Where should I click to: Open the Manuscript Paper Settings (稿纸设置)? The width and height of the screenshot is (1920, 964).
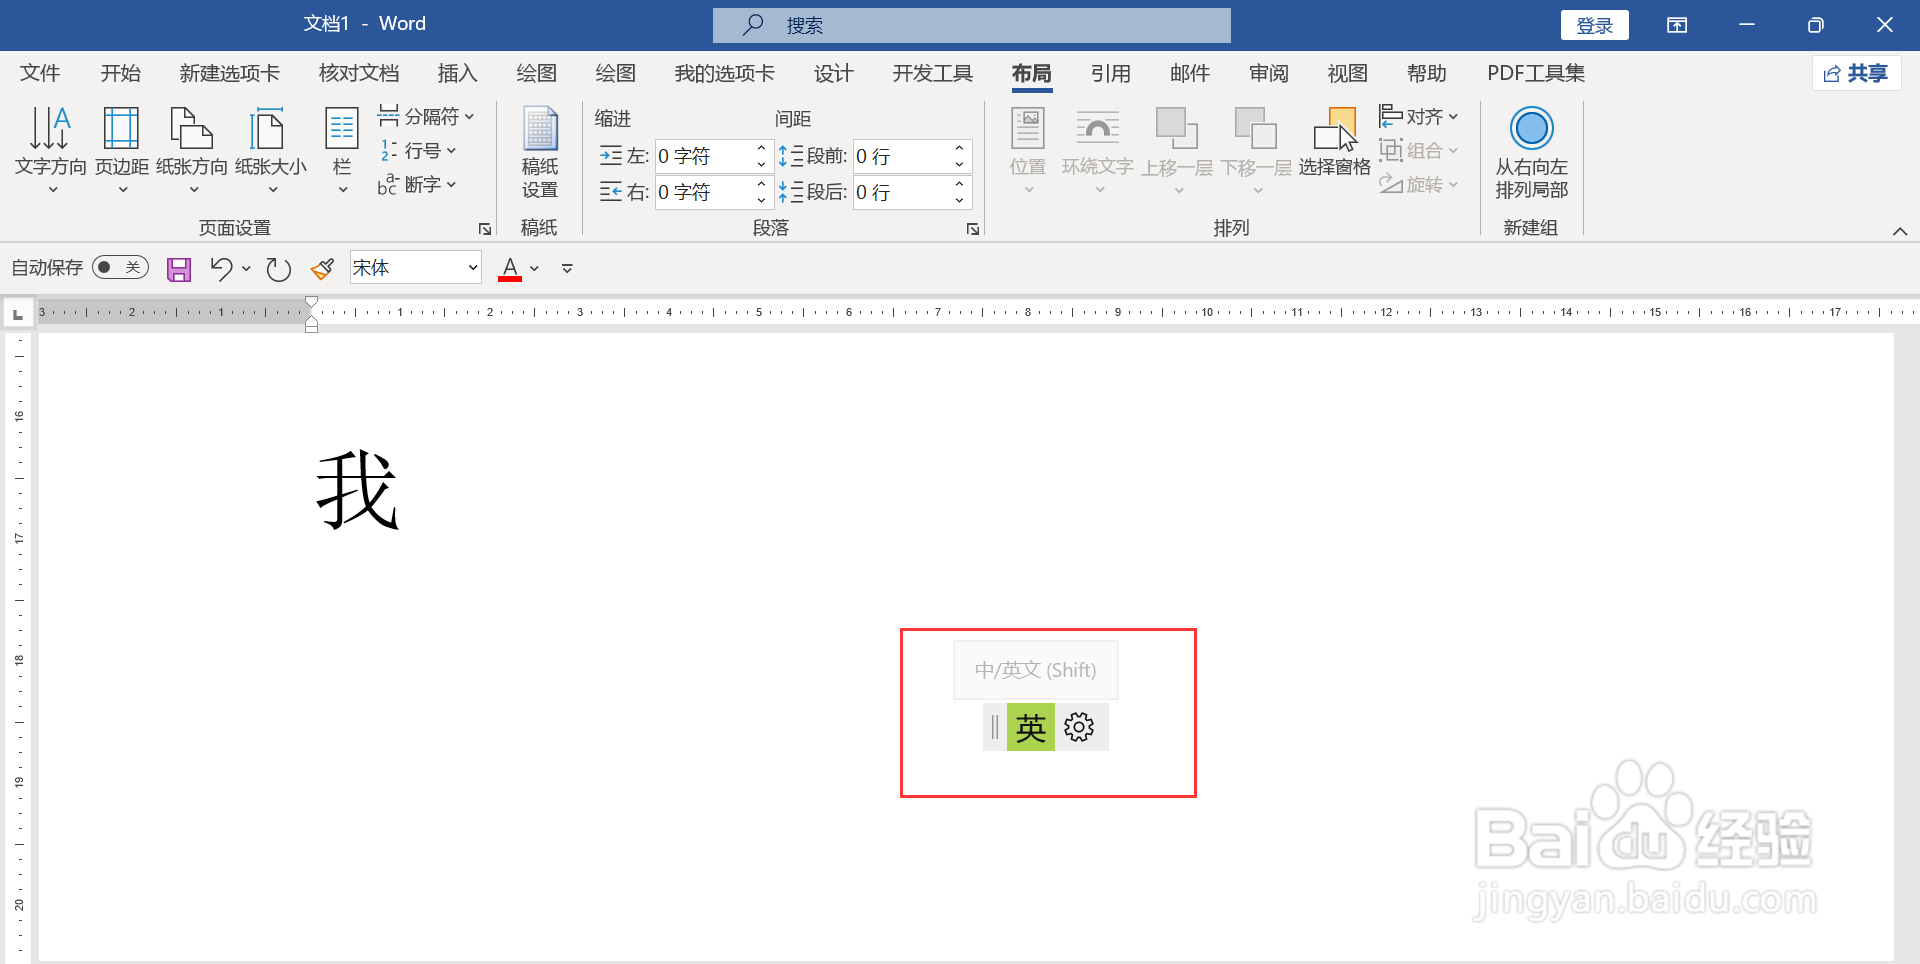[540, 152]
